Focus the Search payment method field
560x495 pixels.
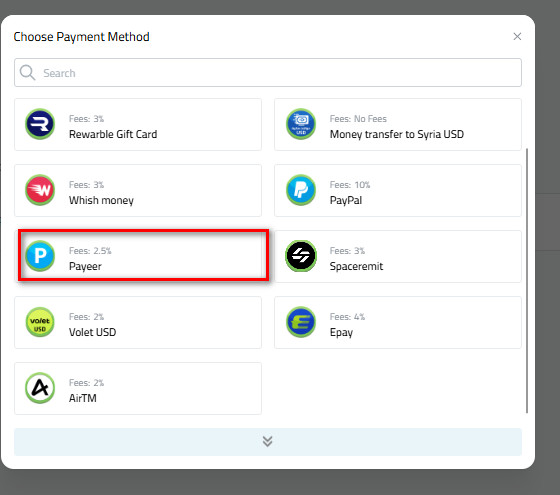click(x=268, y=72)
